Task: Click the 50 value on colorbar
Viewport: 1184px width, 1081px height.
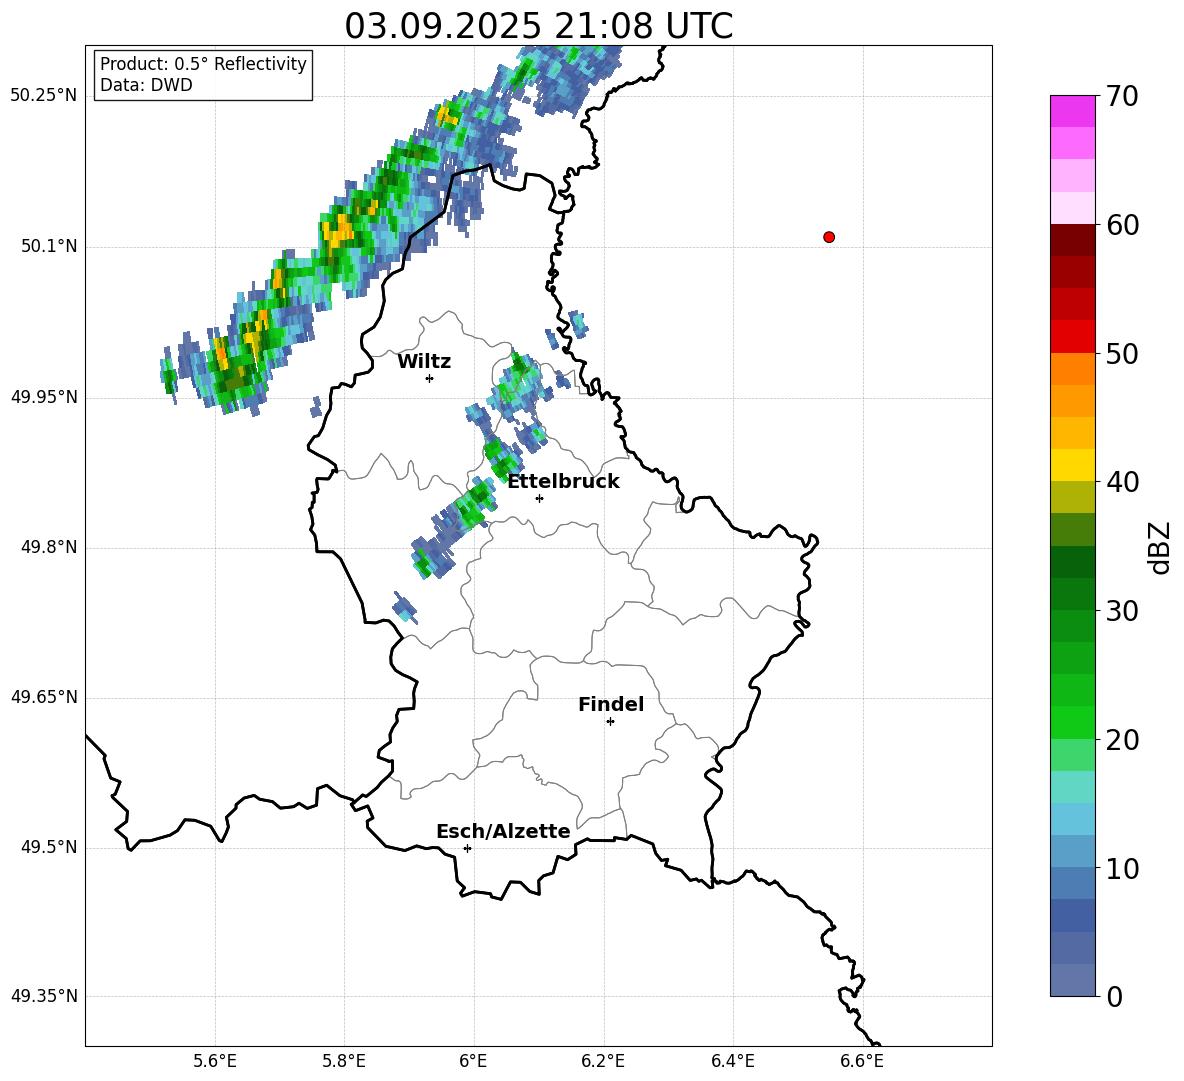Action: tap(1122, 354)
